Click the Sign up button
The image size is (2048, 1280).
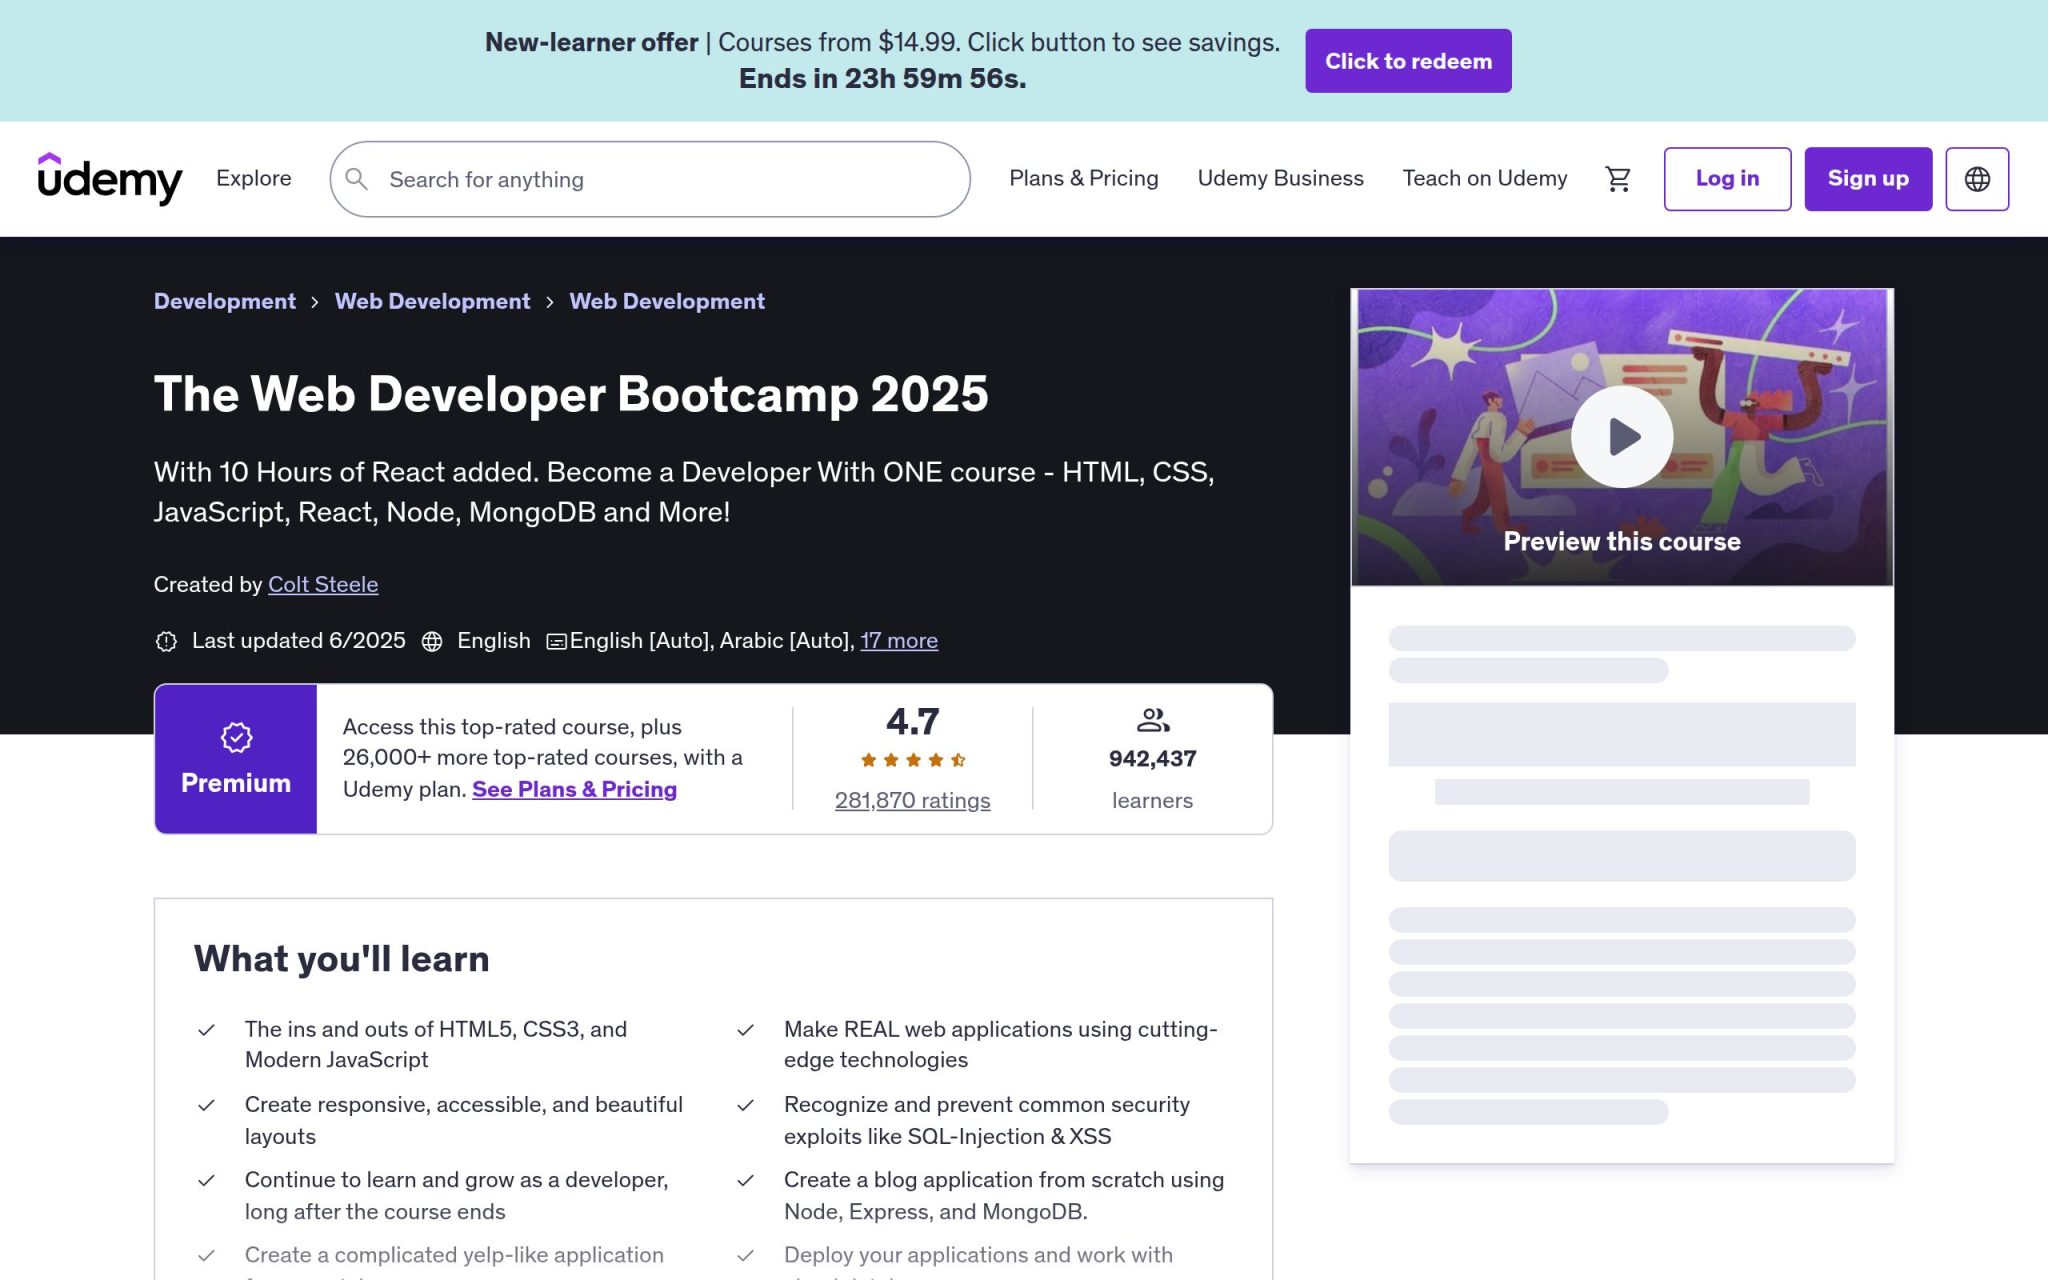click(x=1868, y=179)
